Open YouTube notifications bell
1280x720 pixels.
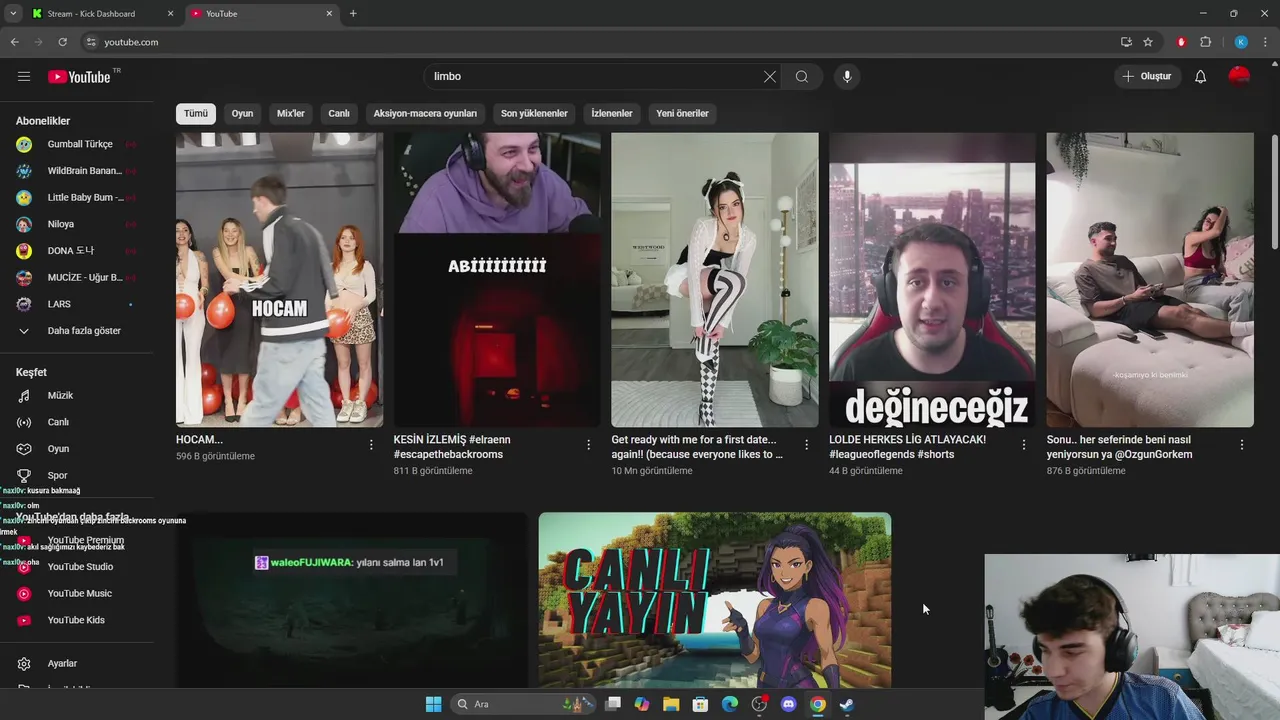click(x=1200, y=77)
